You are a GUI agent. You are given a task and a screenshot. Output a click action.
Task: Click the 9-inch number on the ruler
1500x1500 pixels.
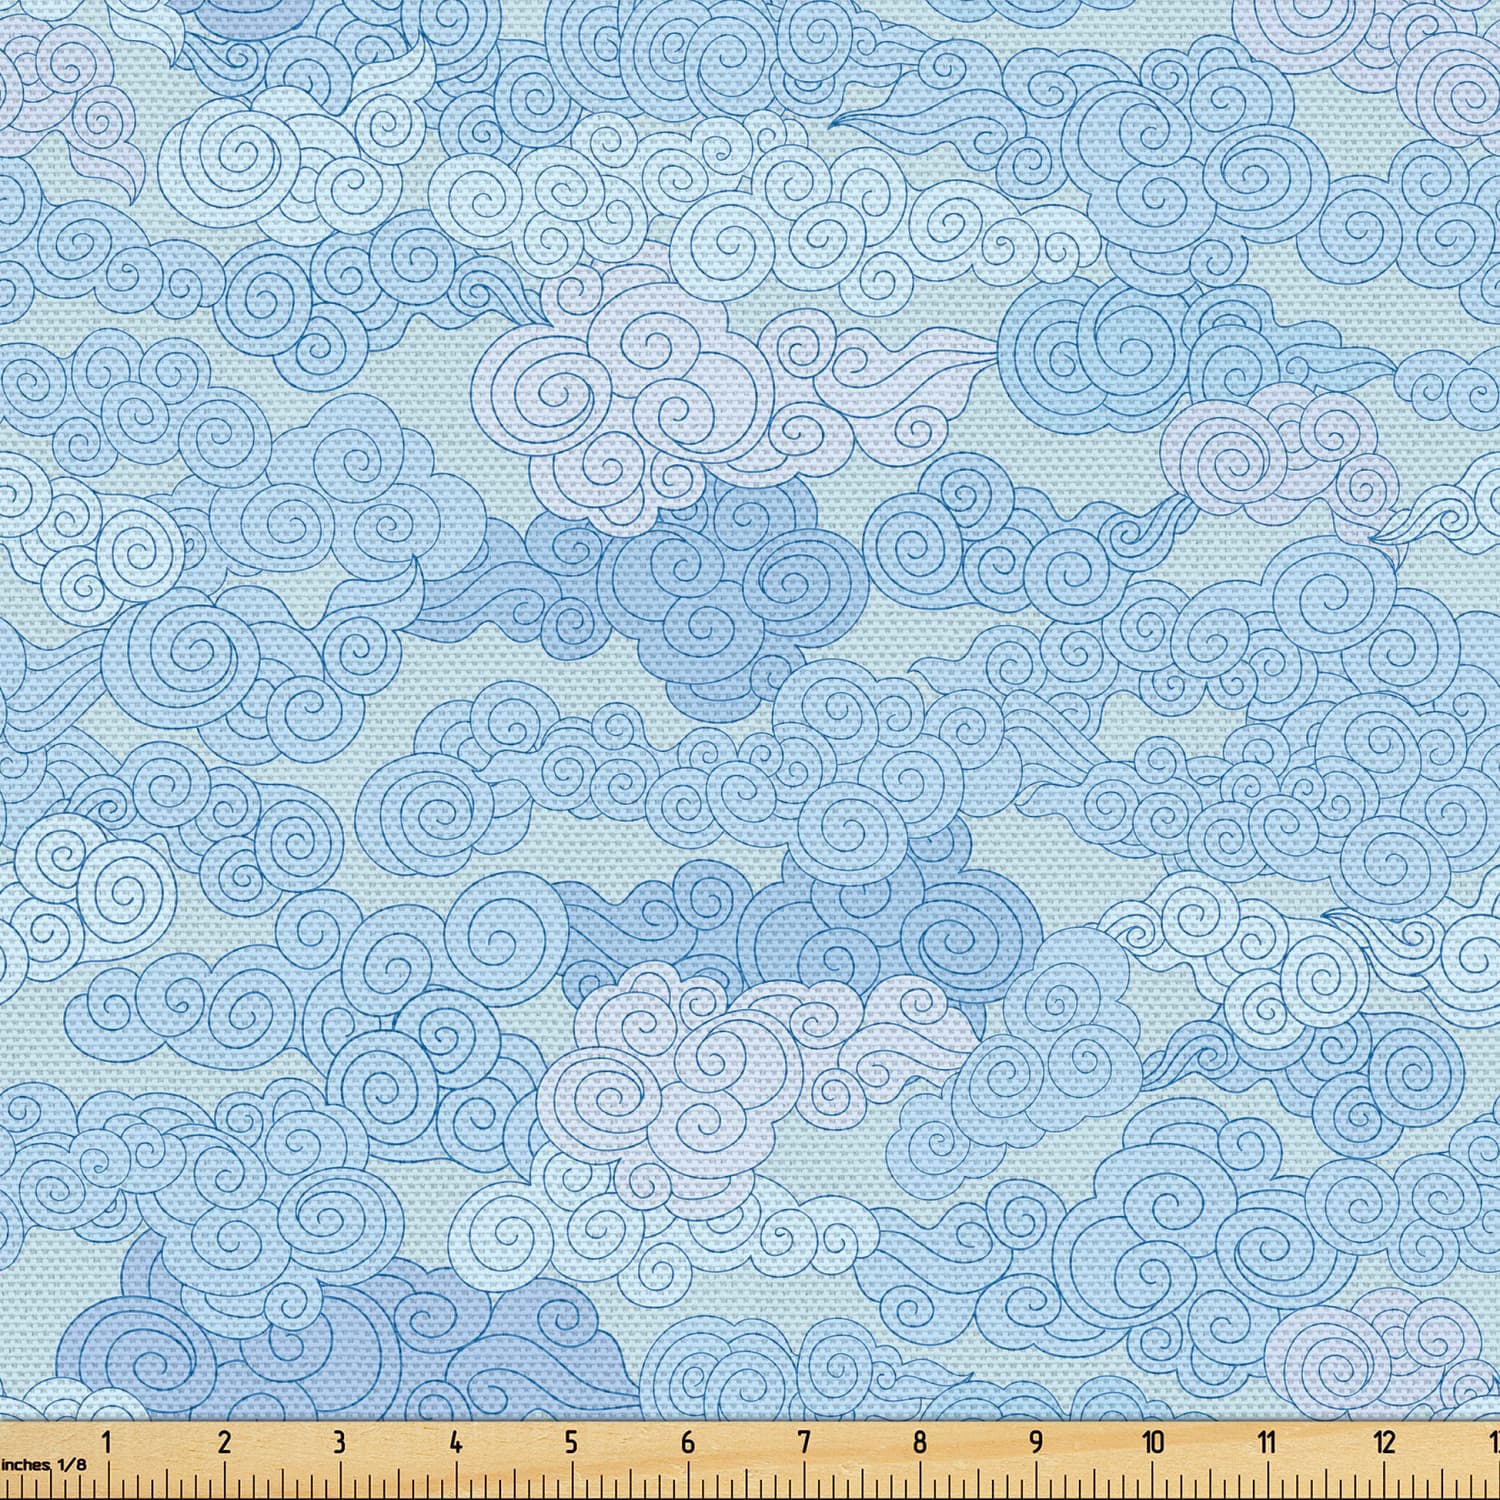[1036, 1441]
